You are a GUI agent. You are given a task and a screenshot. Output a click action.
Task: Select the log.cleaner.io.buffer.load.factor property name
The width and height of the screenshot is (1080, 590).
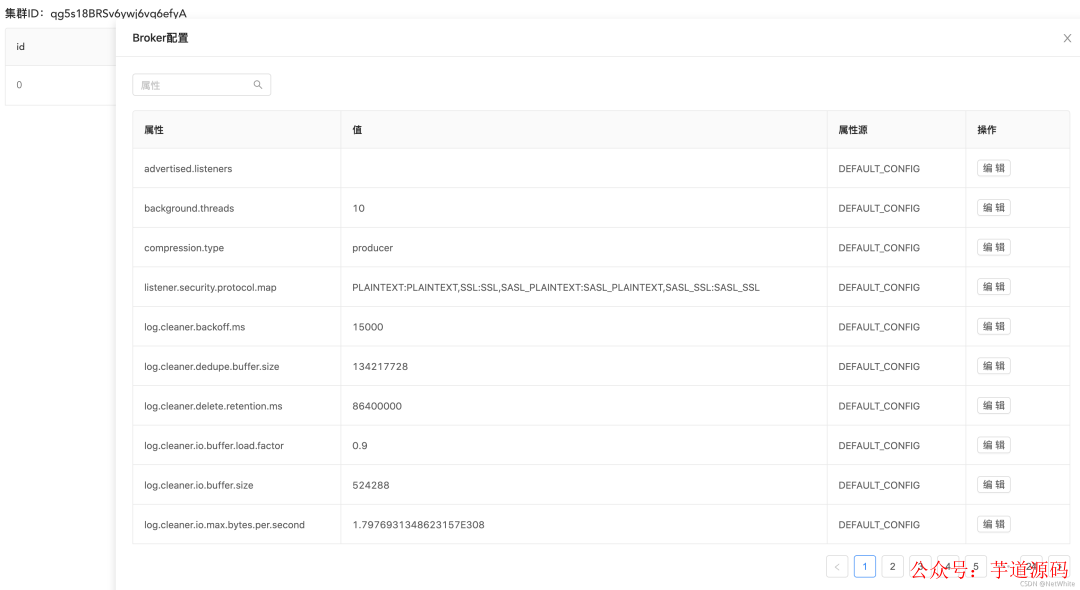coord(214,445)
